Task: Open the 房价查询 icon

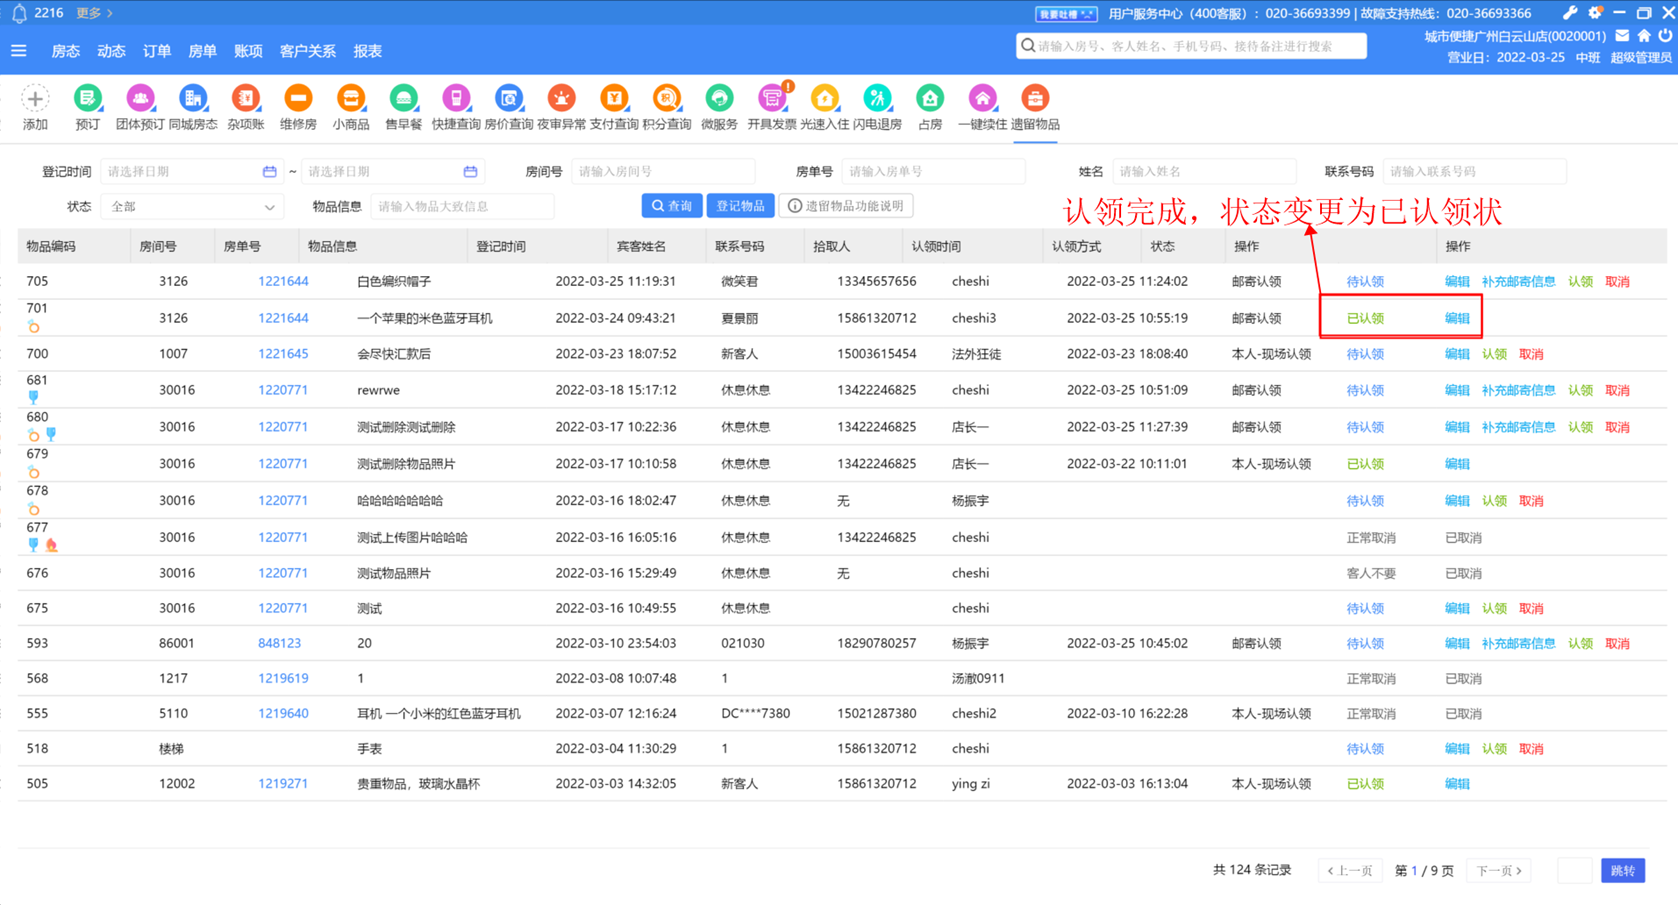Action: click(x=508, y=99)
